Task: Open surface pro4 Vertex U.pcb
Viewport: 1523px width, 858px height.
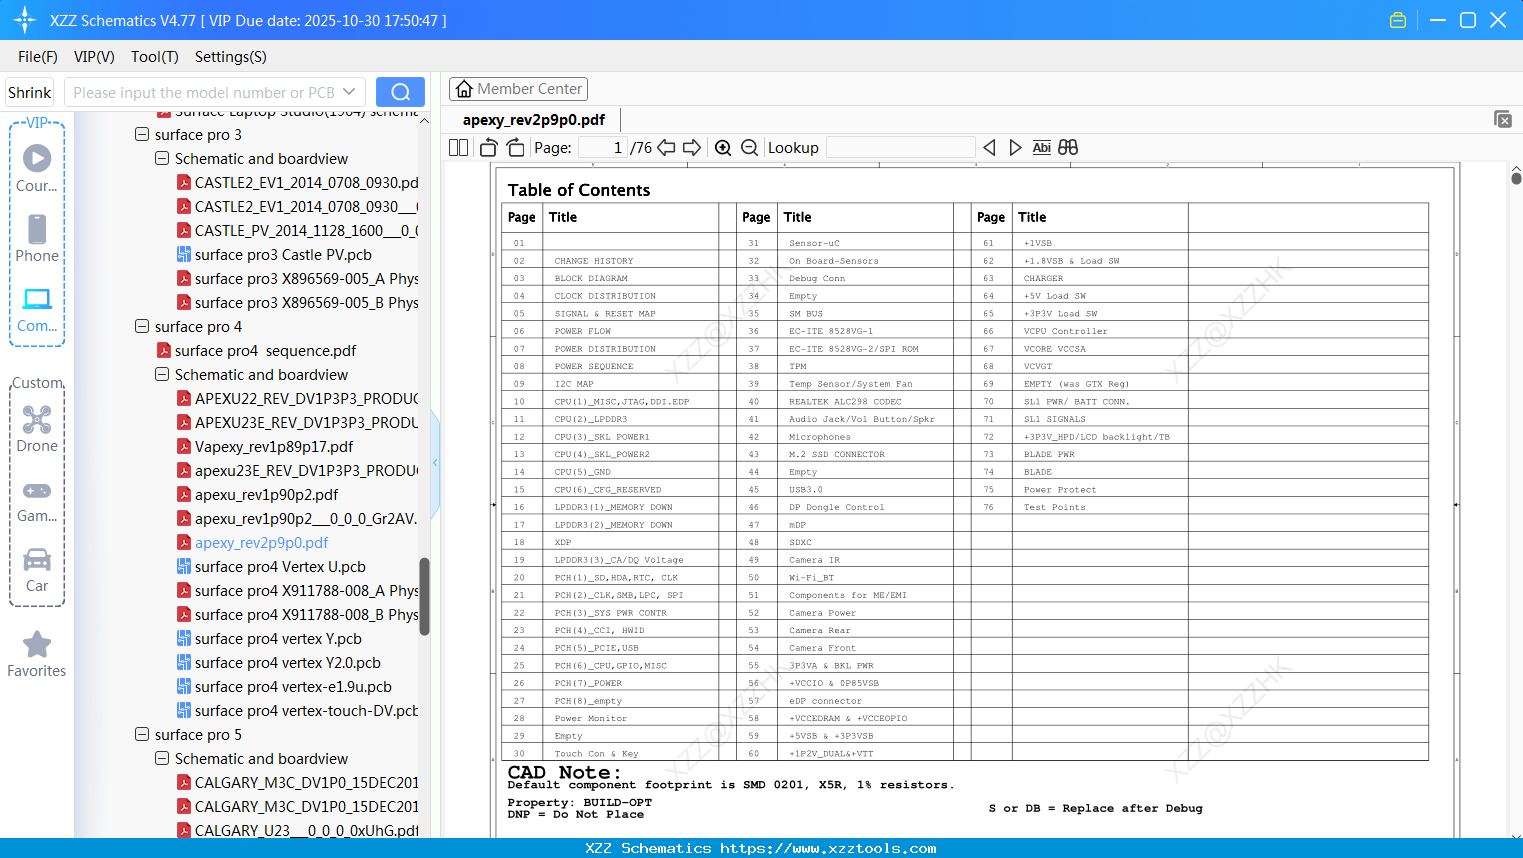Action: click(280, 566)
